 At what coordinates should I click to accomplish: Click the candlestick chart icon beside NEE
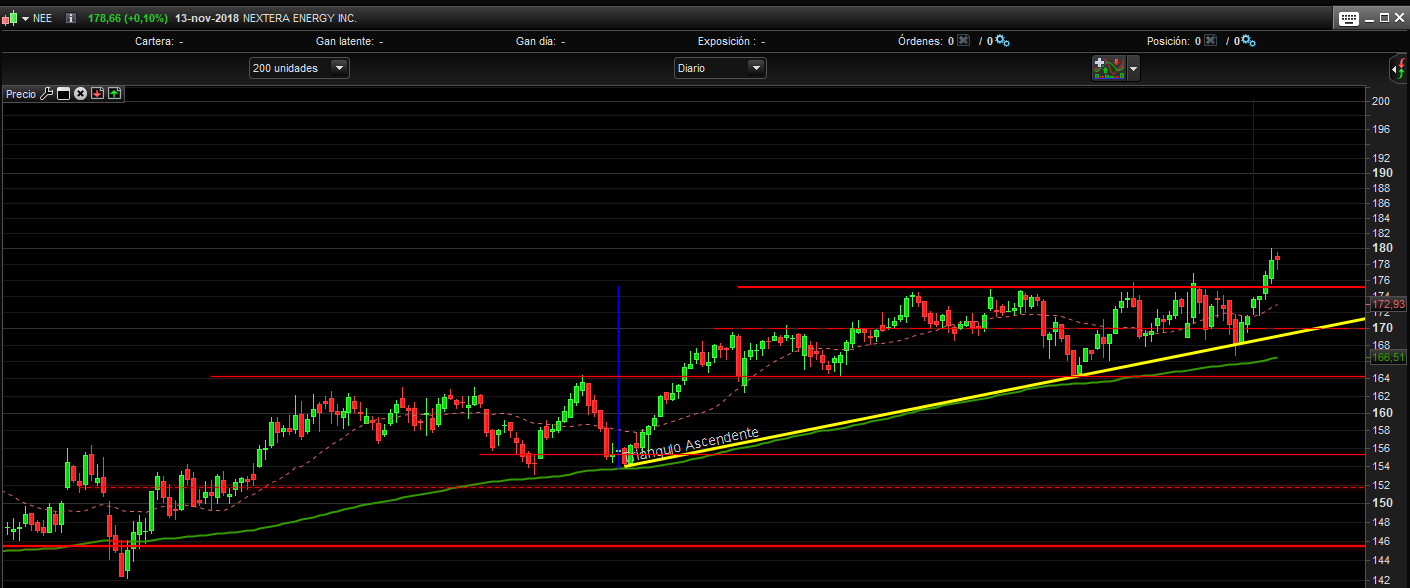tap(9, 18)
